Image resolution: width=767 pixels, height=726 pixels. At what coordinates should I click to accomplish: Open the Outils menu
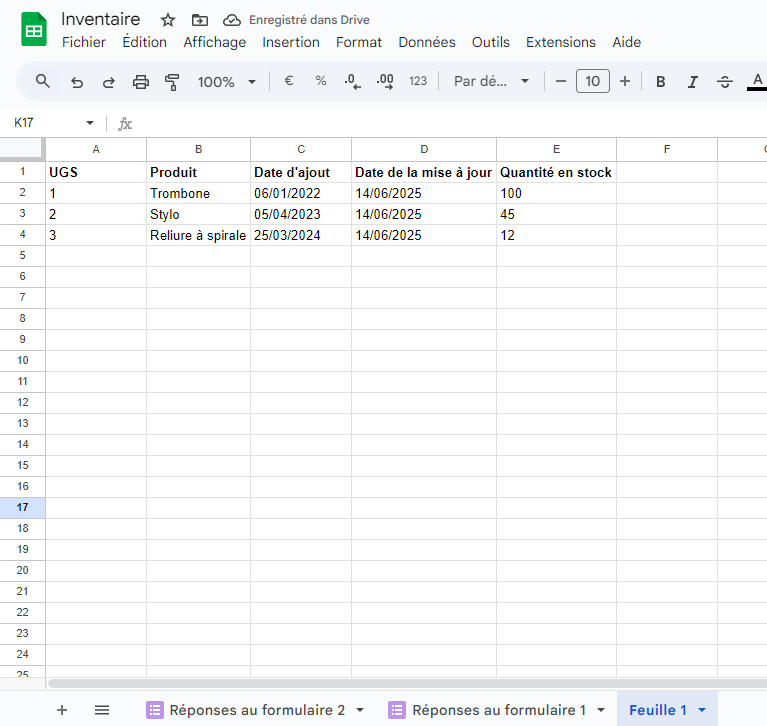[x=491, y=42]
